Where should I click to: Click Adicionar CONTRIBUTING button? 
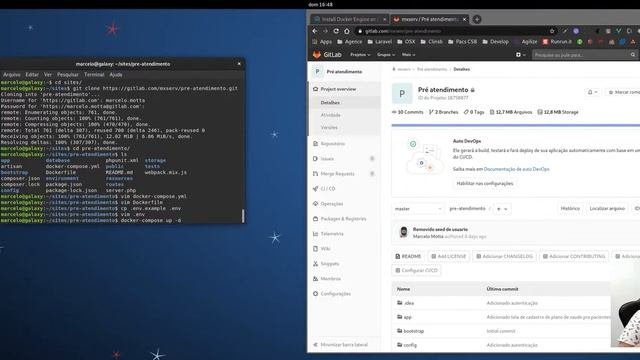(574, 256)
